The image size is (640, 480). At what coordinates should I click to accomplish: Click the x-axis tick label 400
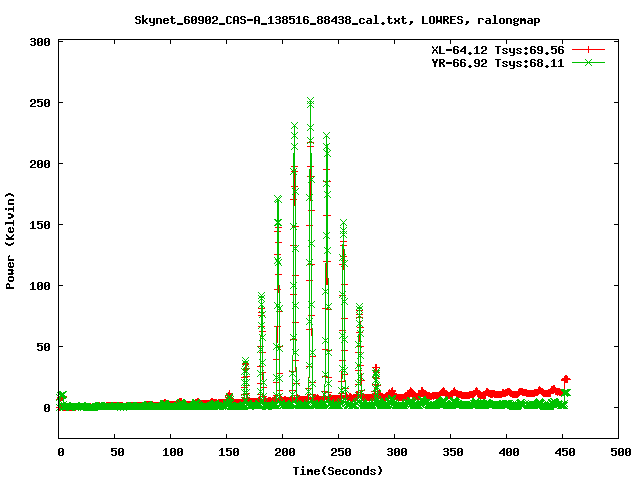point(509,452)
